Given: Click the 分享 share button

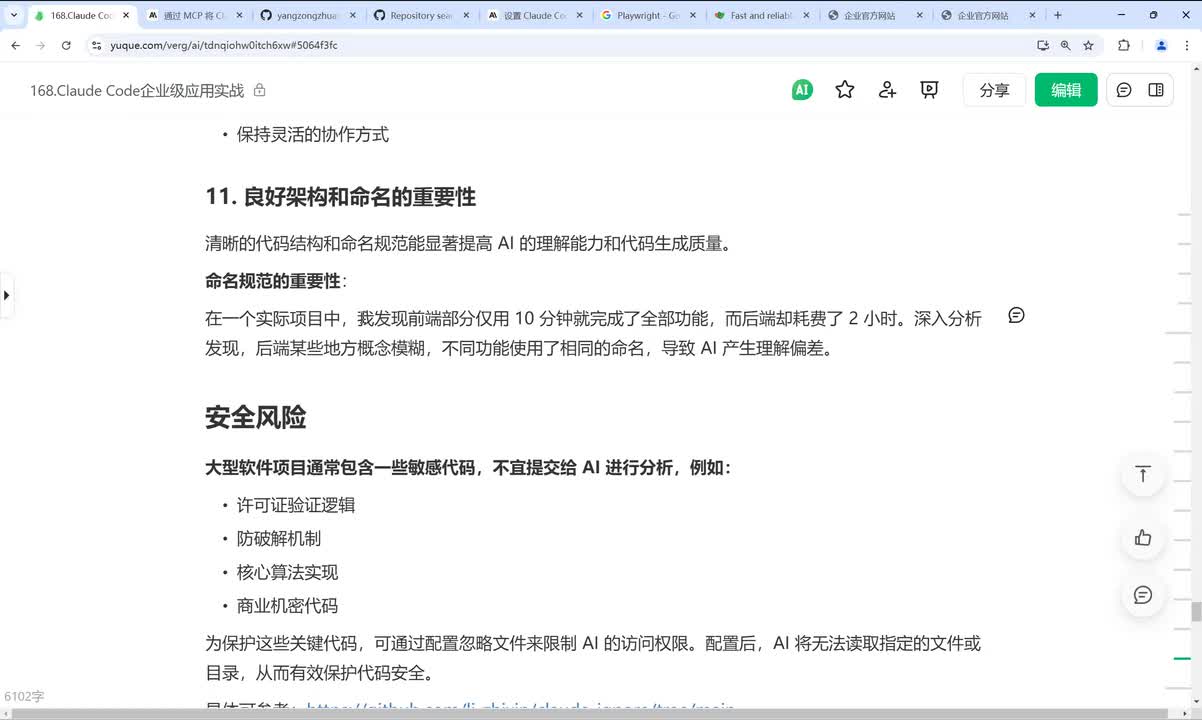Looking at the screenshot, I should click(994, 90).
